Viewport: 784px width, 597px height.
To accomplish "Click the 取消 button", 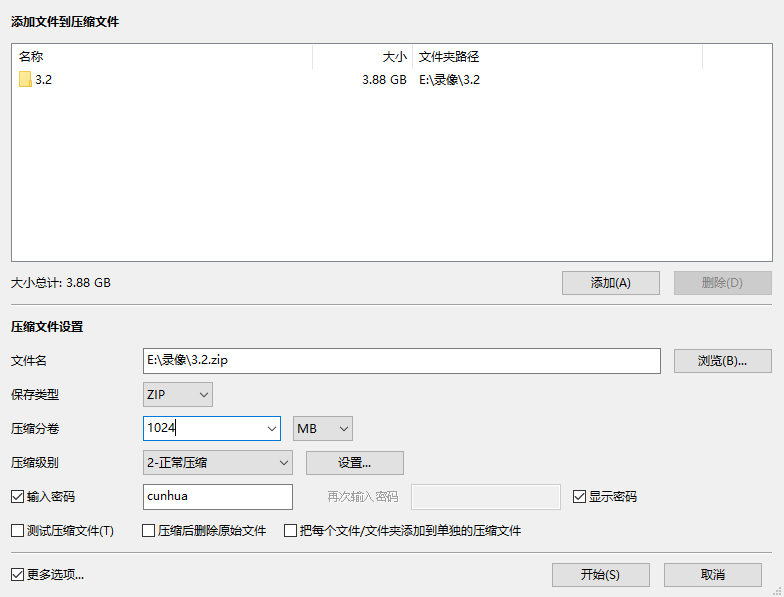I will coord(712,575).
